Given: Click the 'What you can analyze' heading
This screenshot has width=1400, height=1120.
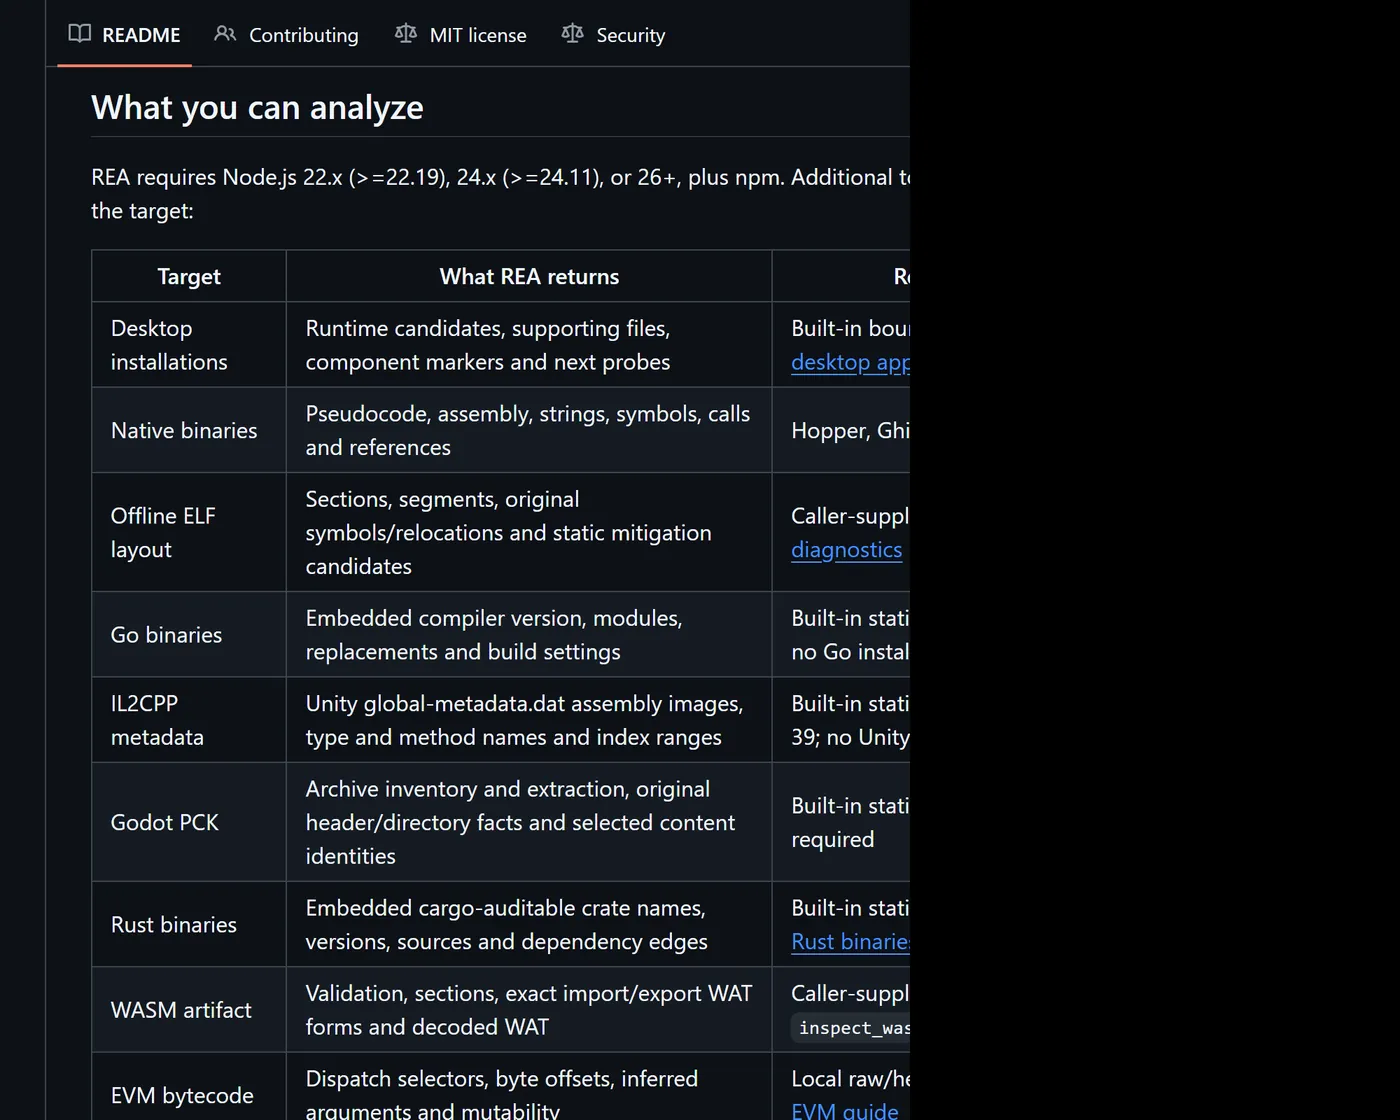Looking at the screenshot, I should pos(257,108).
